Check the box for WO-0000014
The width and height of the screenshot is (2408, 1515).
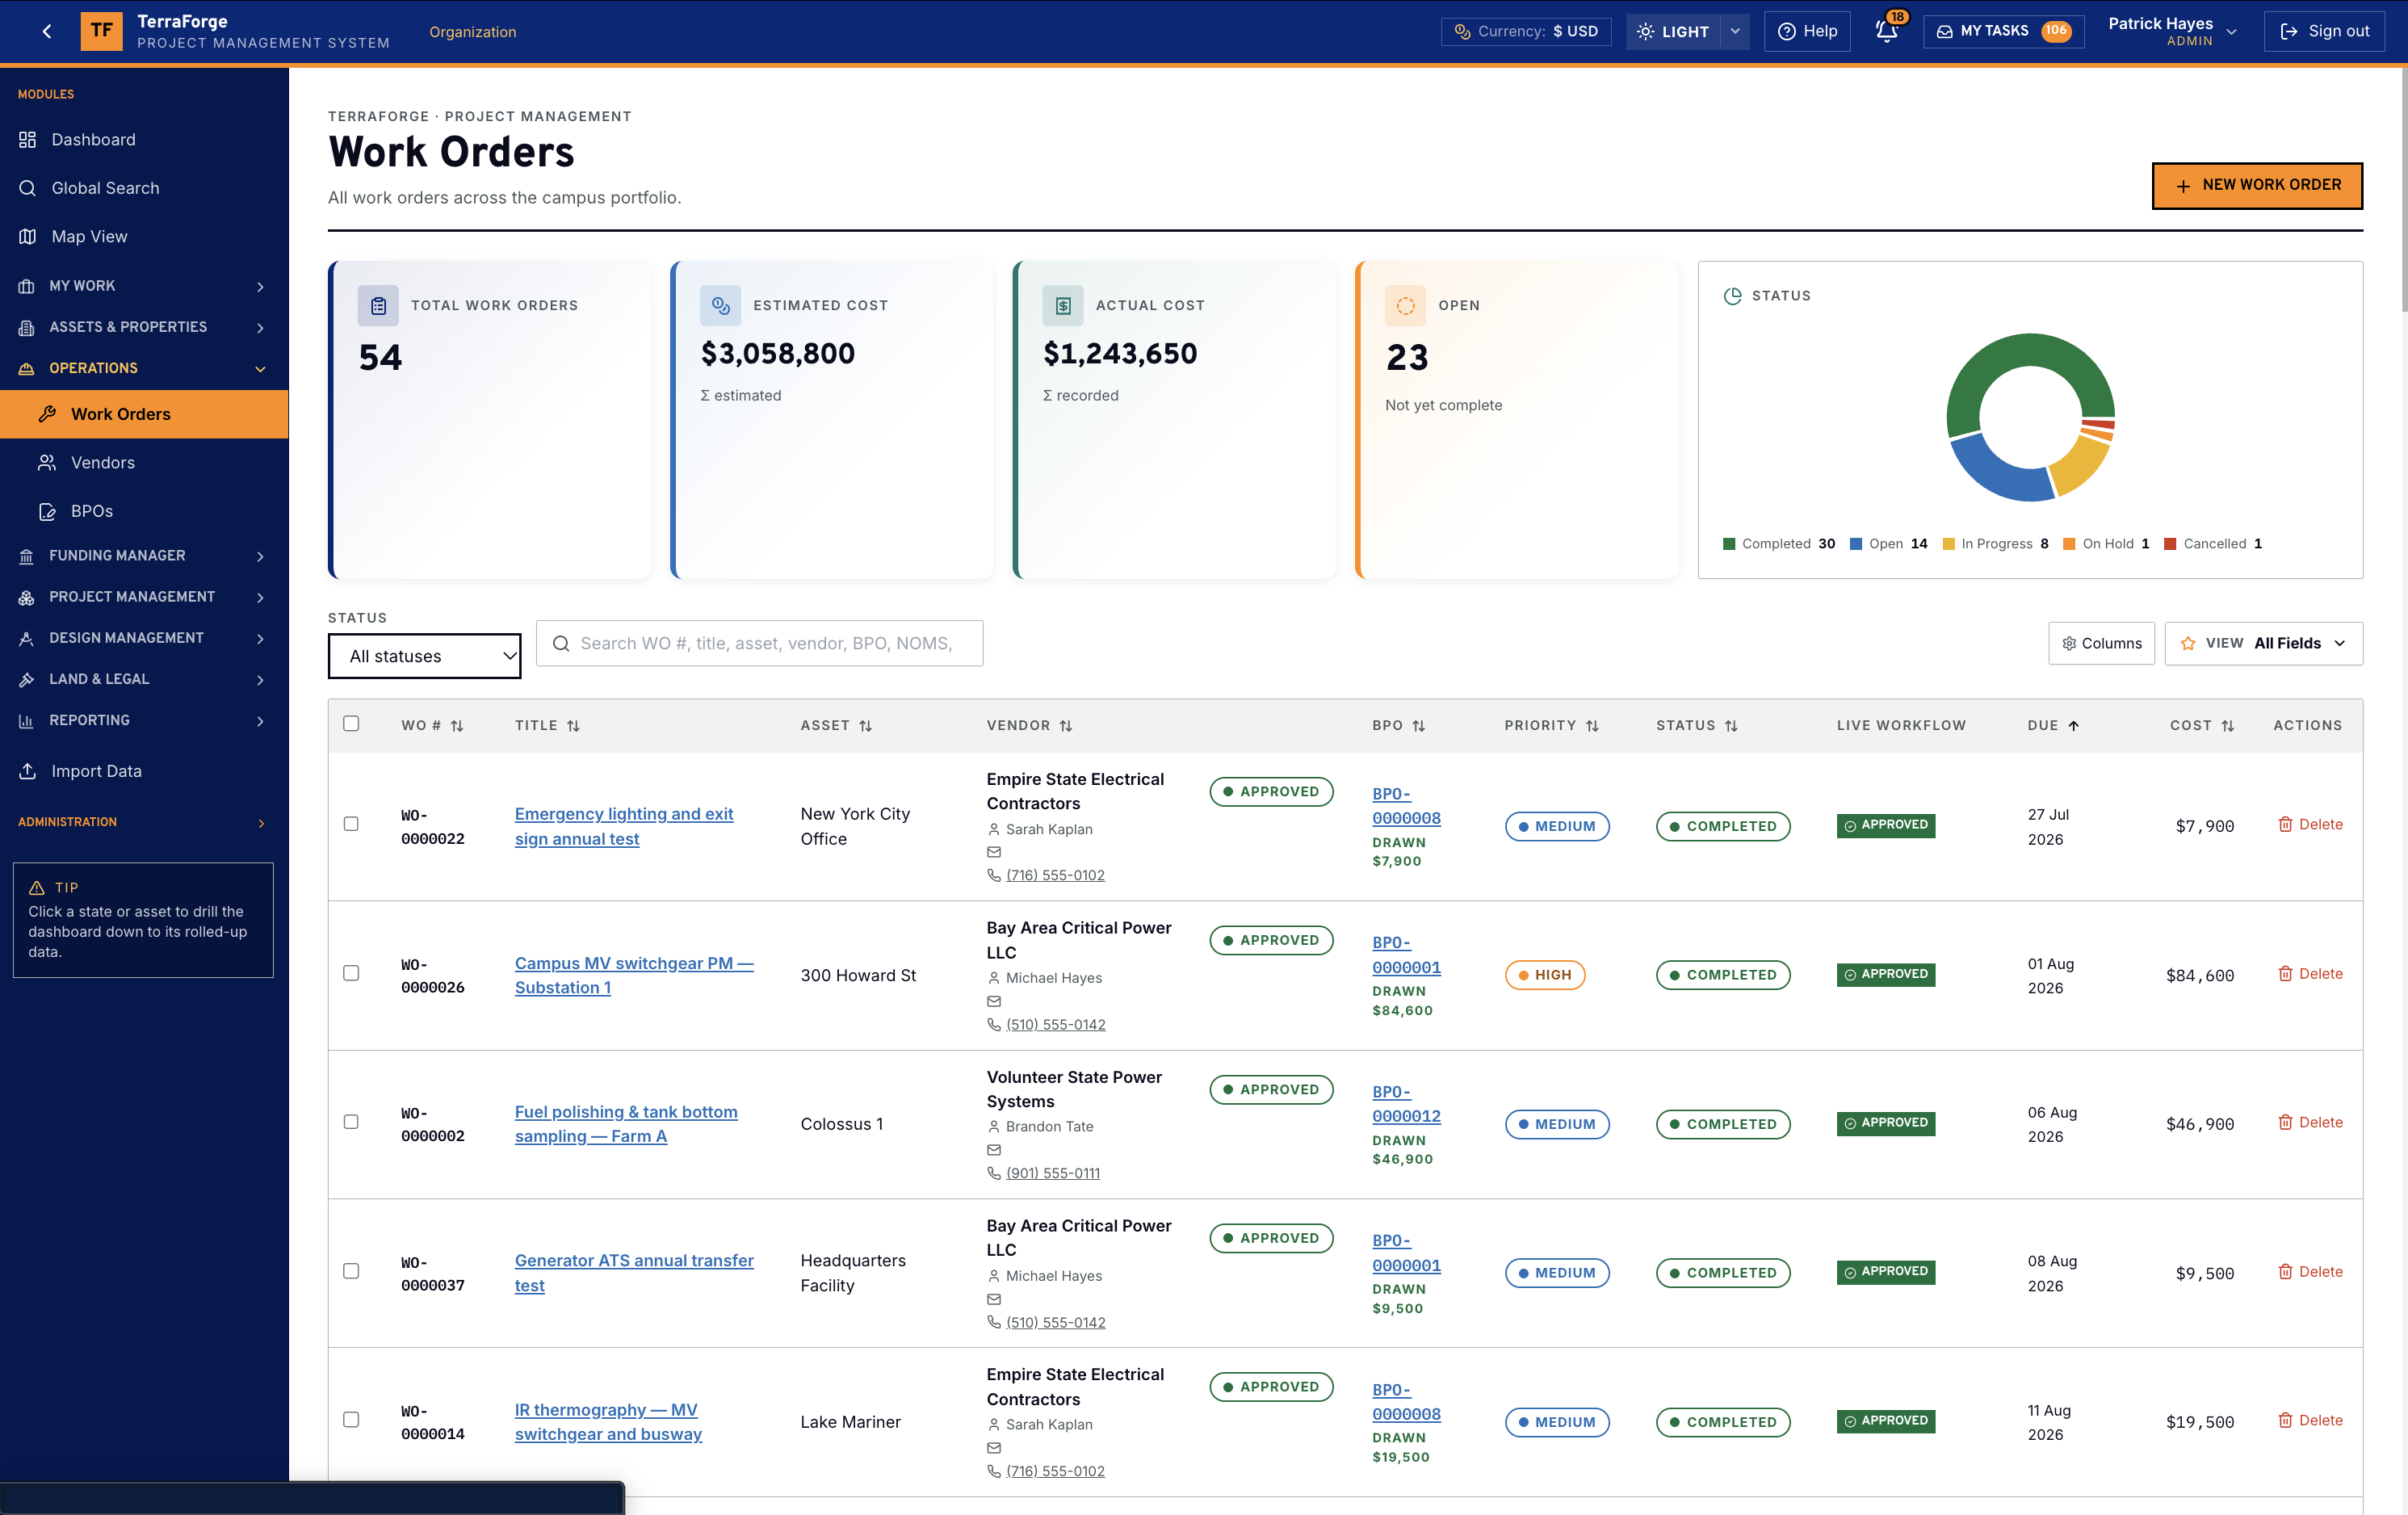point(351,1420)
